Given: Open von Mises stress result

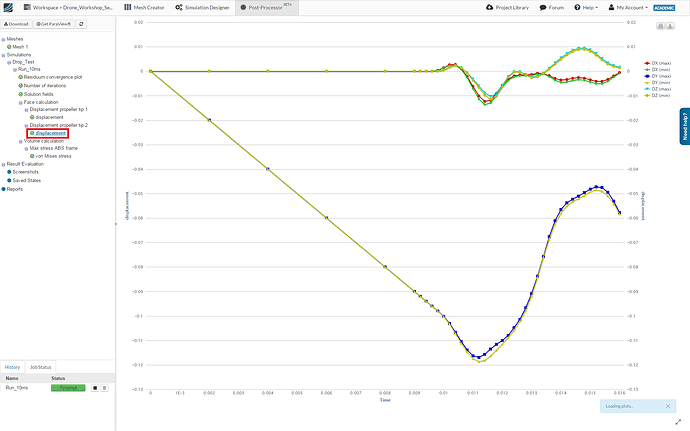Looking at the screenshot, I should tap(51, 156).
